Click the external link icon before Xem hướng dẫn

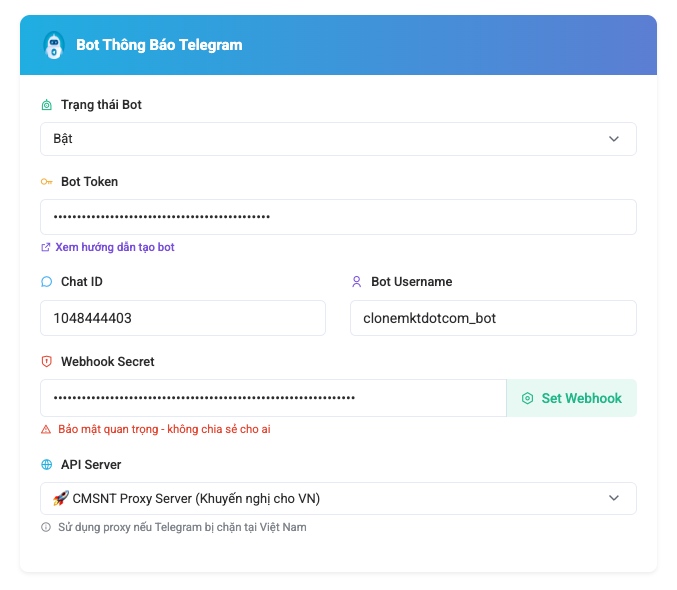(45, 247)
